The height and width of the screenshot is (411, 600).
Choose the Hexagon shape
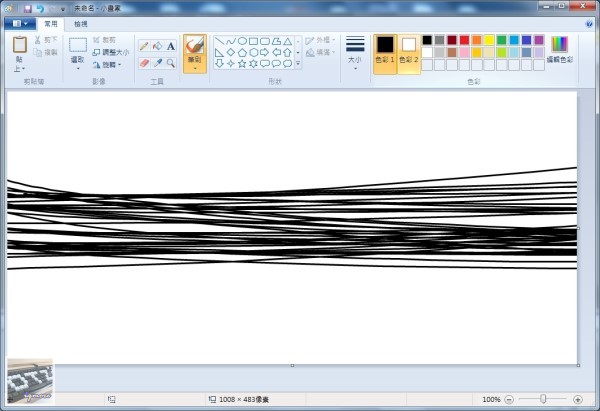253,52
